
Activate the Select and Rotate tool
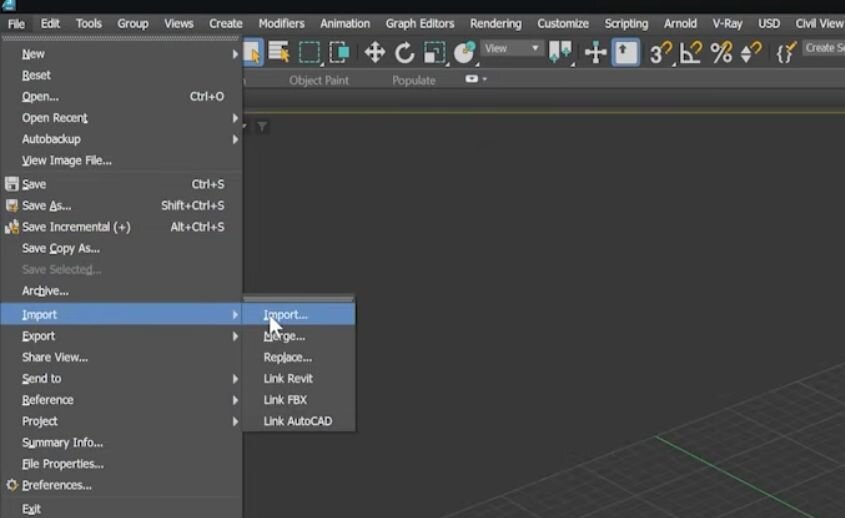[405, 53]
